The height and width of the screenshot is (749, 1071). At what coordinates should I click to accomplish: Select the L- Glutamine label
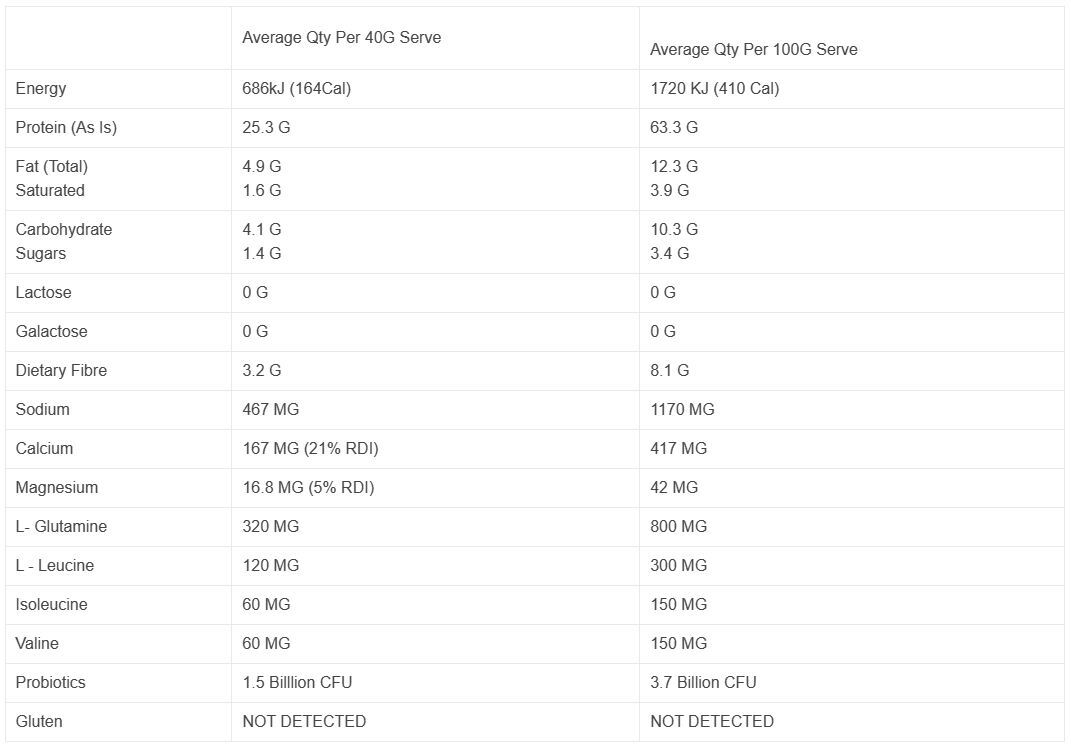pos(61,526)
